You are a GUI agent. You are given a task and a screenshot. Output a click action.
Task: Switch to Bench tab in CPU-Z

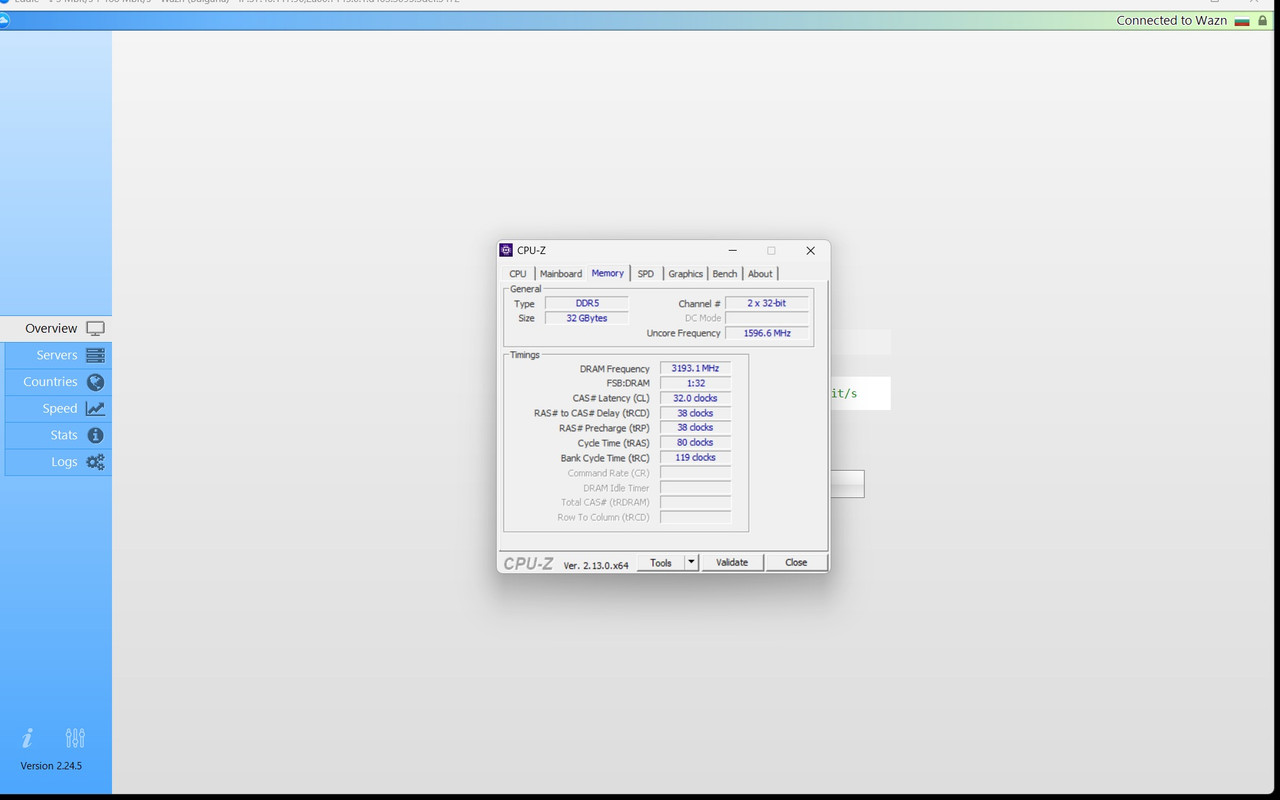click(725, 274)
